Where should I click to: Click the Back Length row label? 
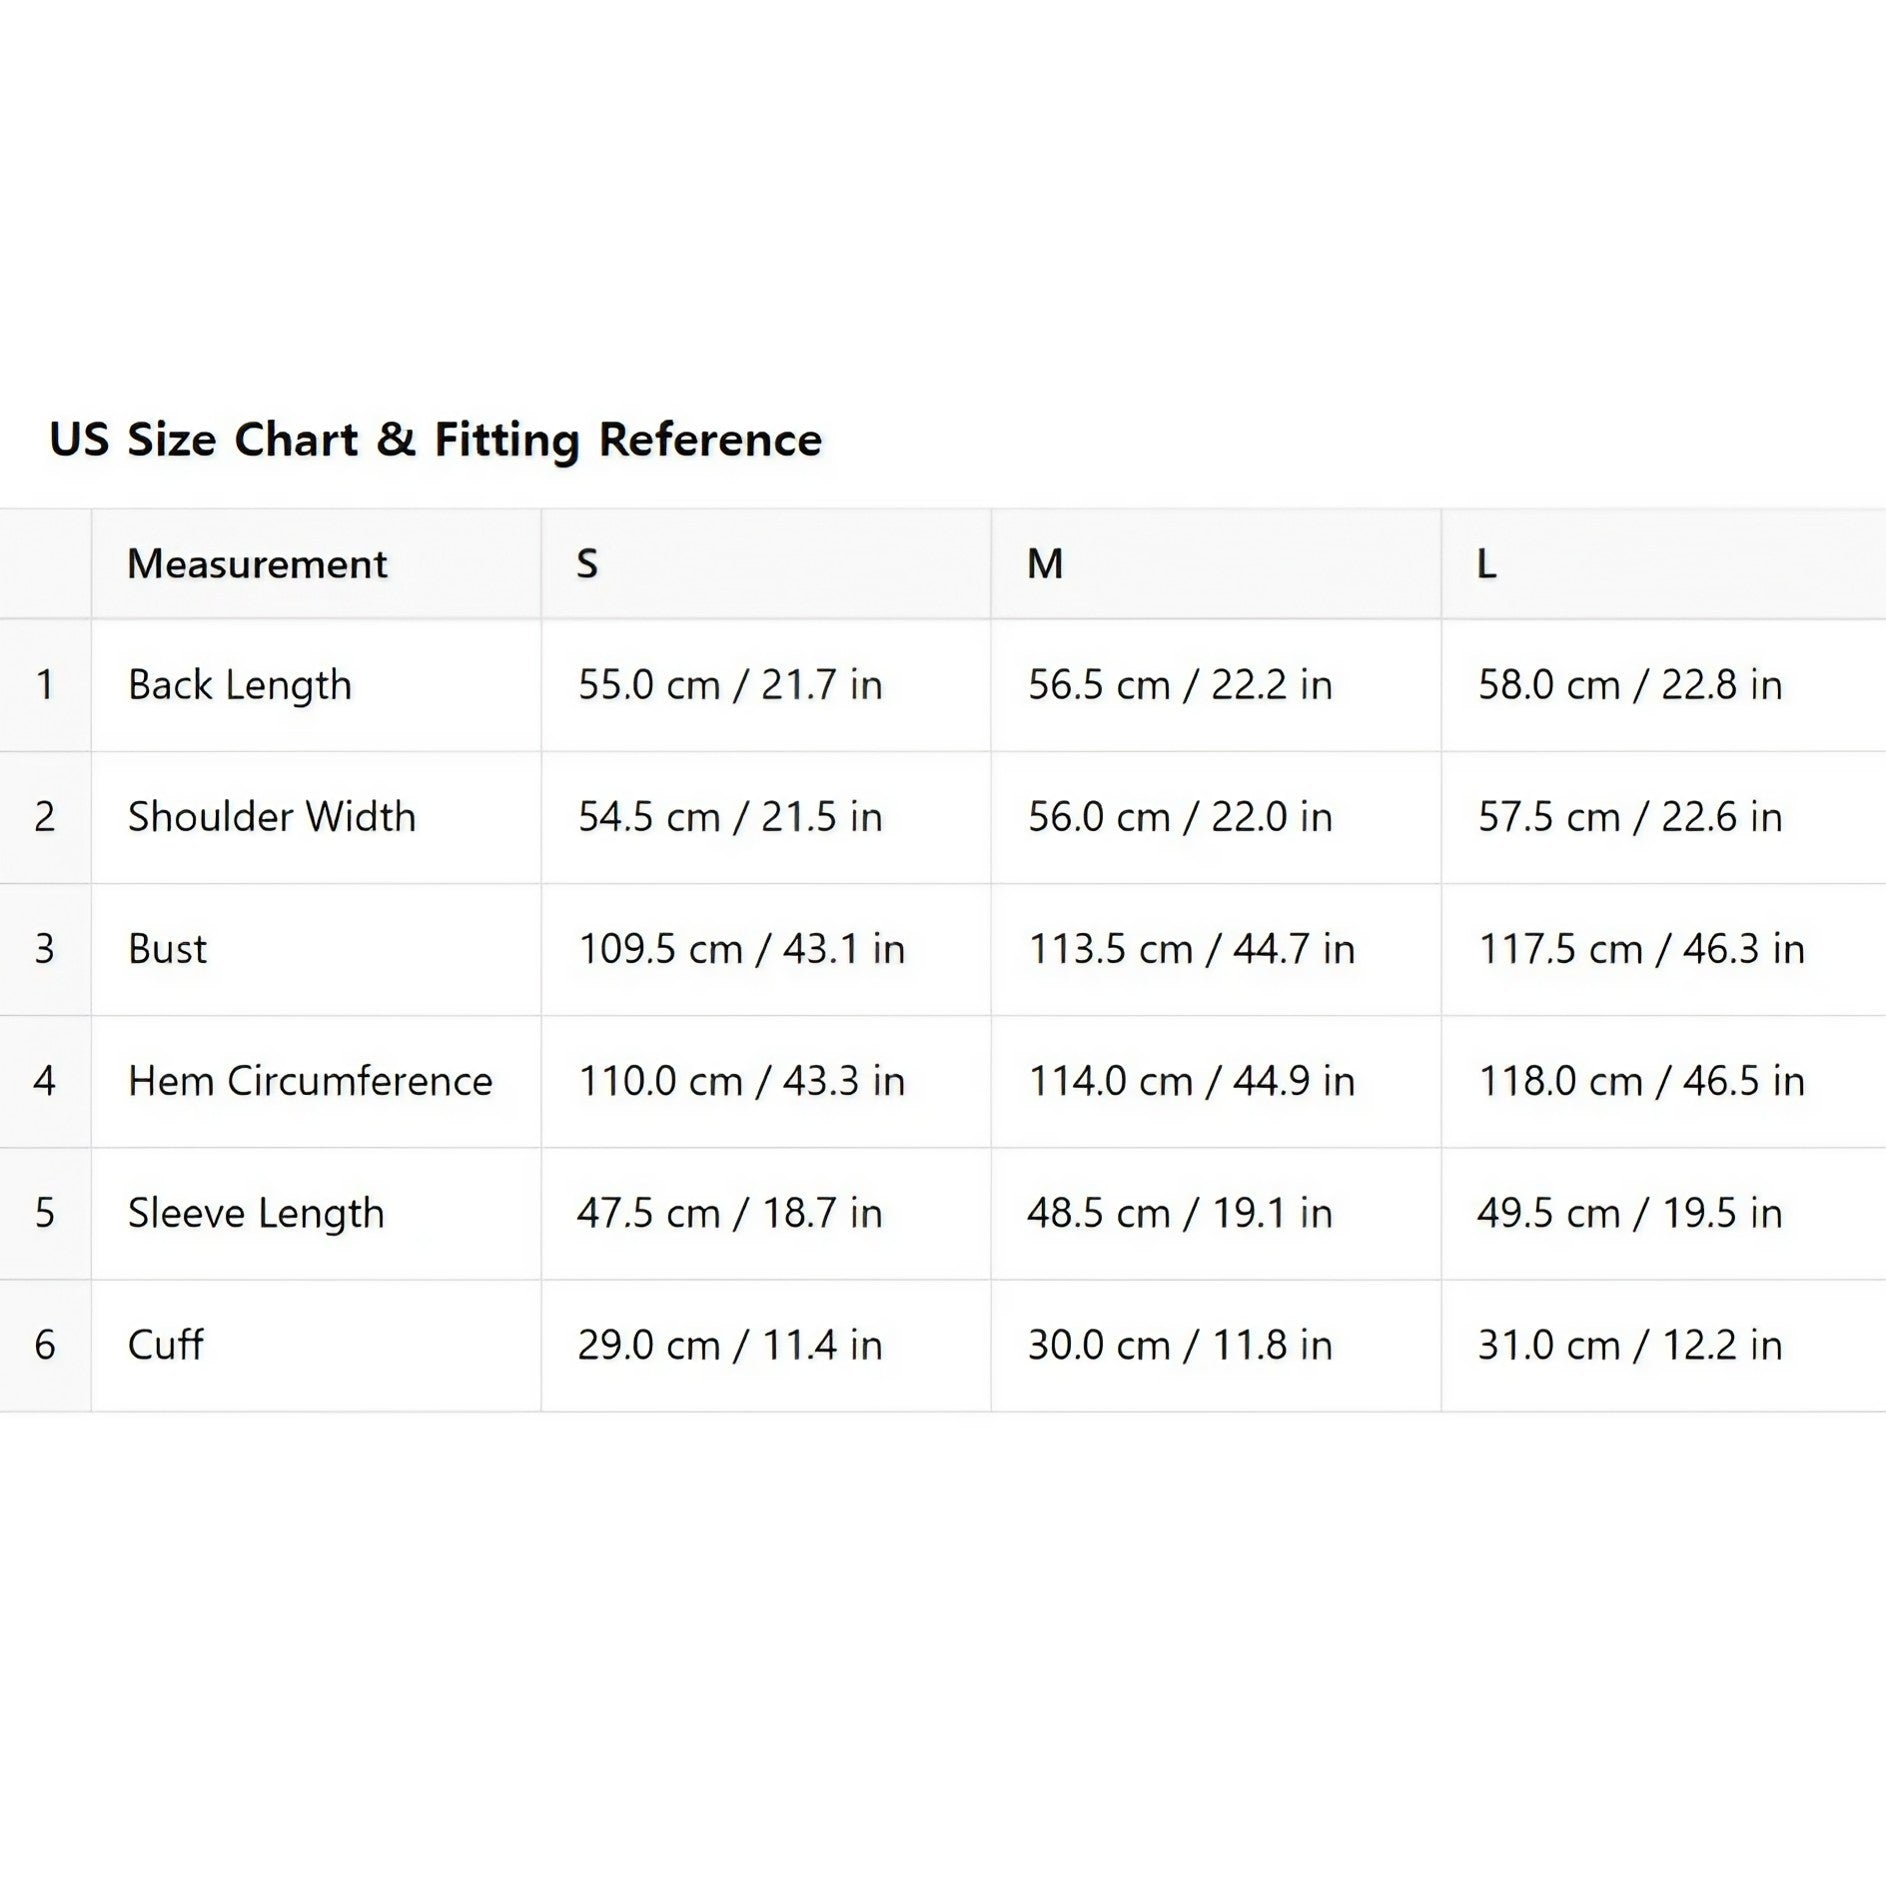tap(240, 686)
